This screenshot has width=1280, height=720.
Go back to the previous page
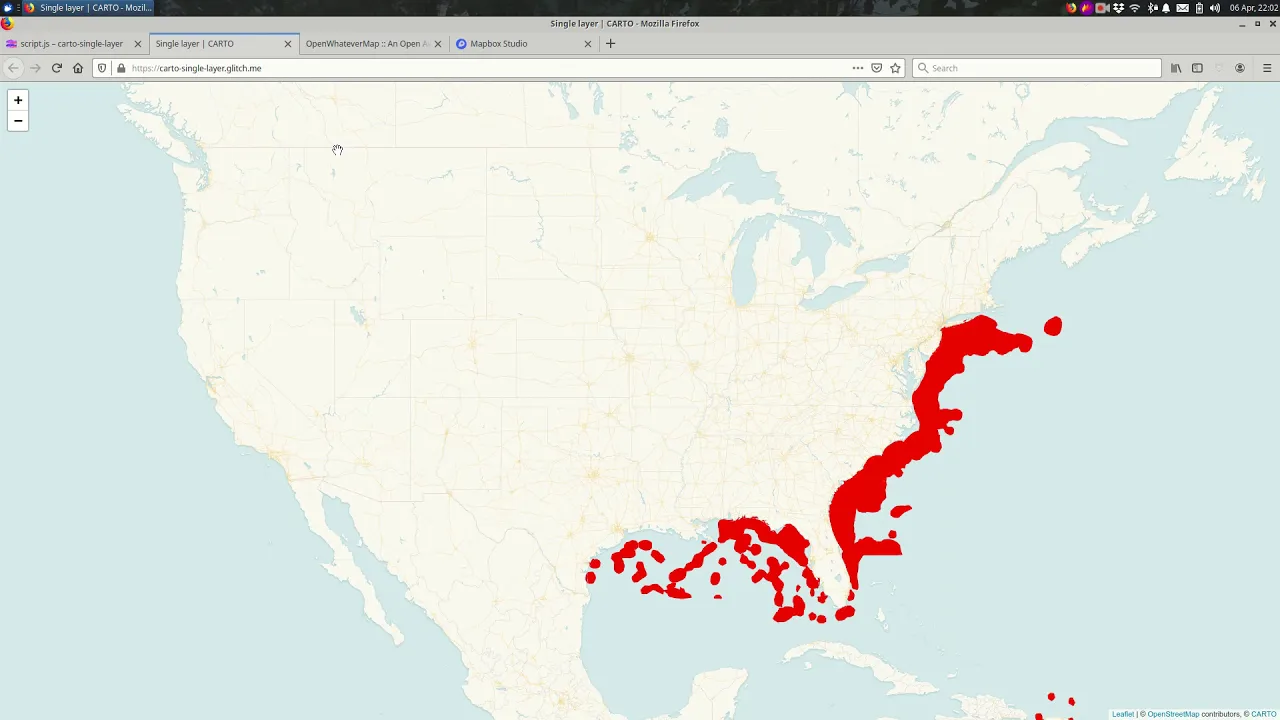13,68
